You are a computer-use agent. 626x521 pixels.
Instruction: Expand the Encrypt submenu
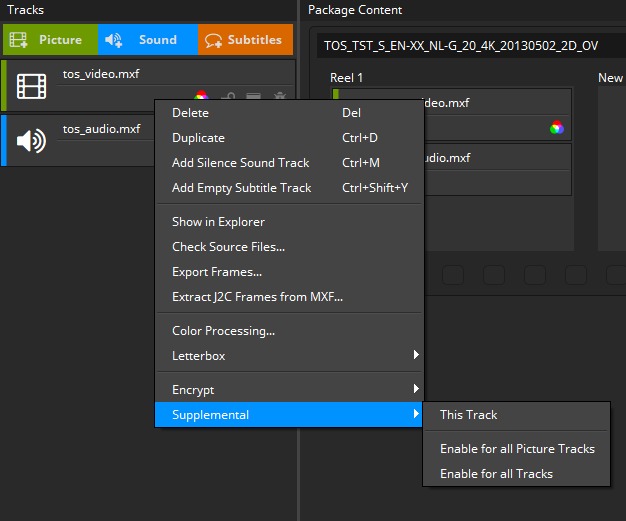click(x=290, y=390)
